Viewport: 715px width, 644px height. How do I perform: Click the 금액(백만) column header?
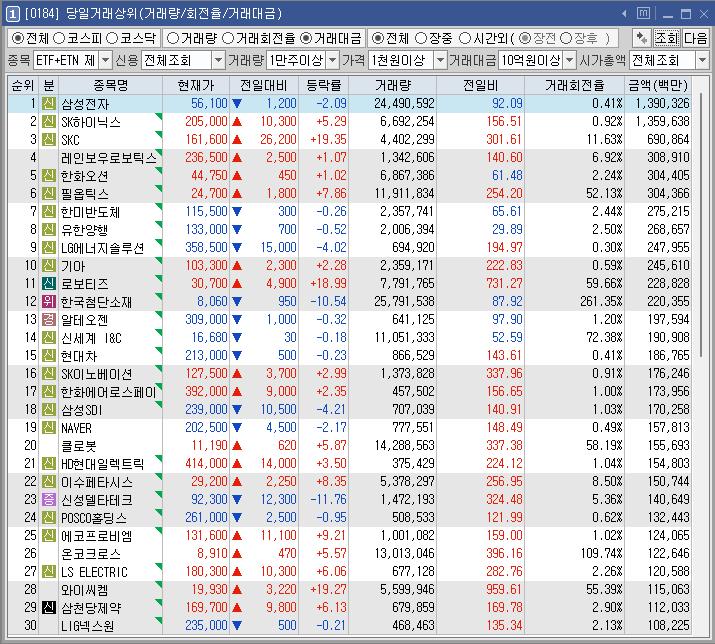(658, 85)
